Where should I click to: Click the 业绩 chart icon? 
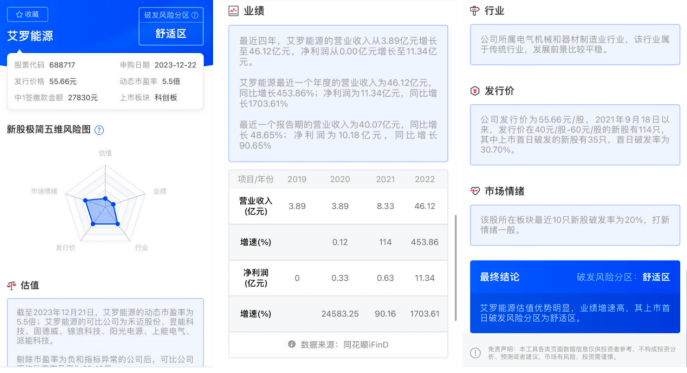[234, 11]
